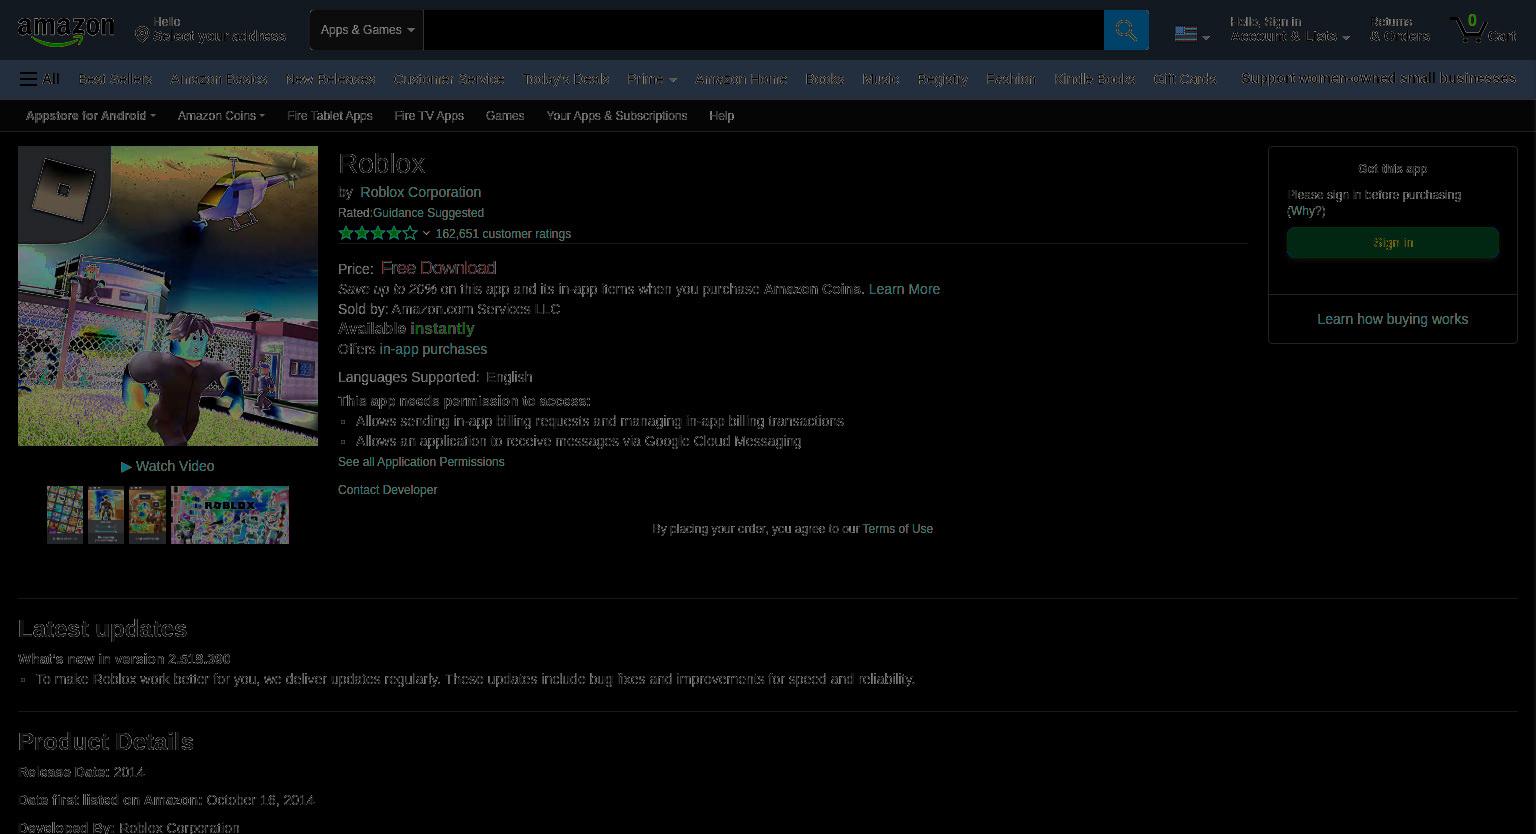The image size is (1536, 834).
Task: Expand Amazon Coins dropdown
Action: [x=221, y=116]
